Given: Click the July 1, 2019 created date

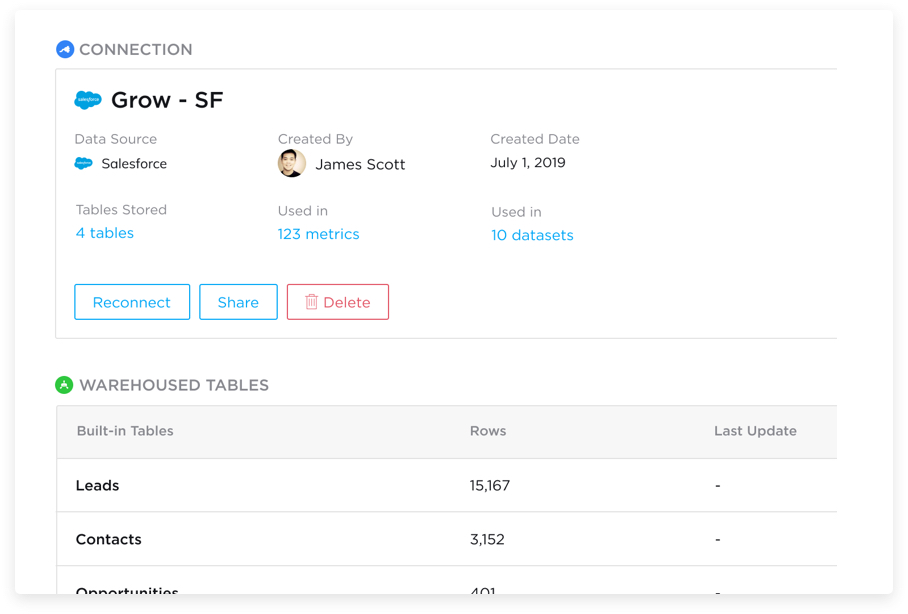Looking at the screenshot, I should tap(528, 163).
